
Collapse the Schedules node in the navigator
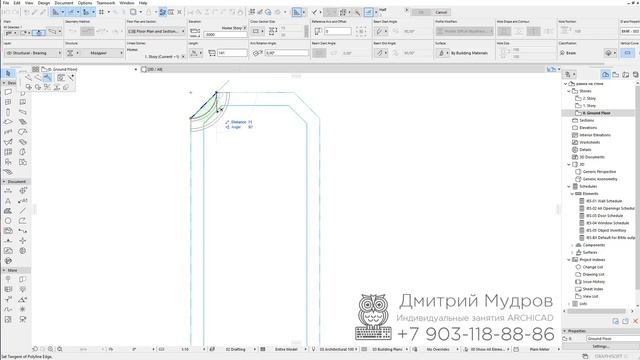pyautogui.click(x=569, y=187)
